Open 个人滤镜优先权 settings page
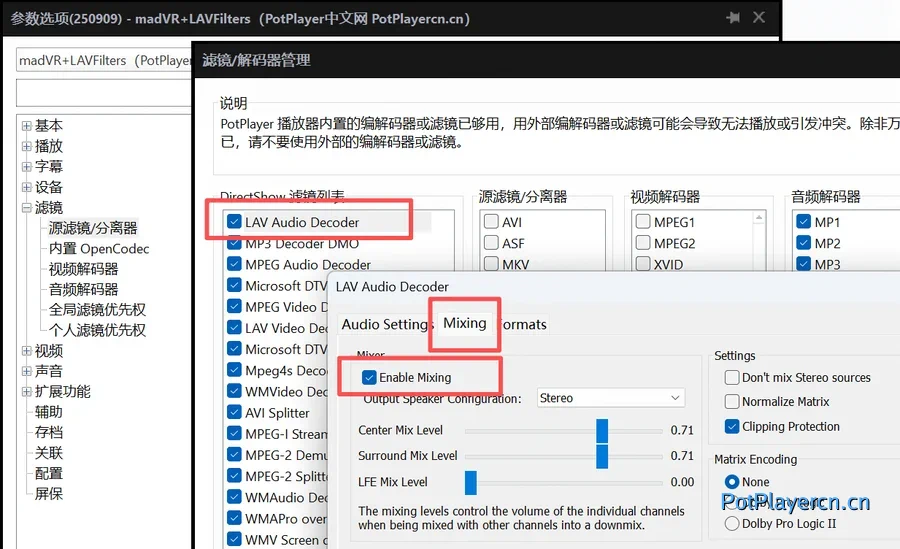 click(97, 330)
